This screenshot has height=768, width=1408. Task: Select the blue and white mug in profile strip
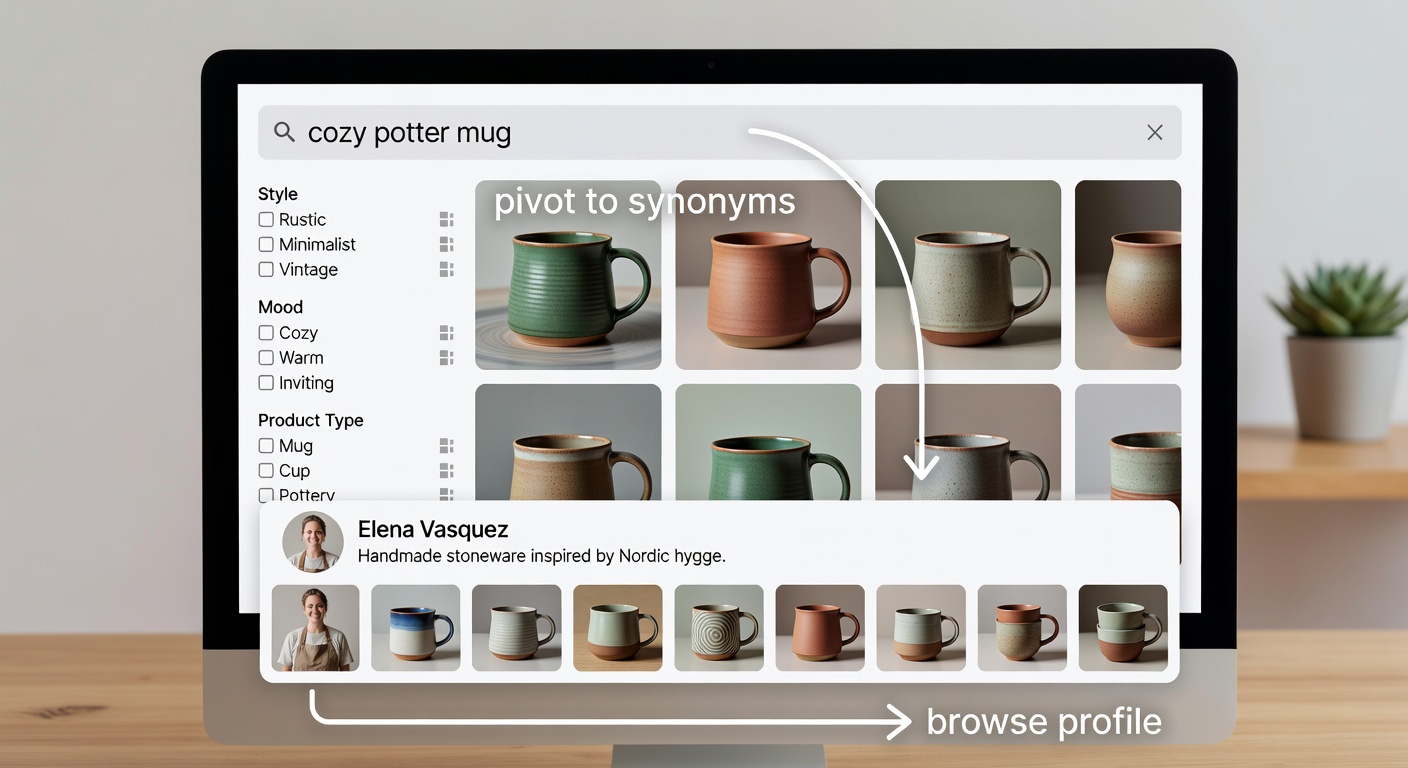pos(416,628)
